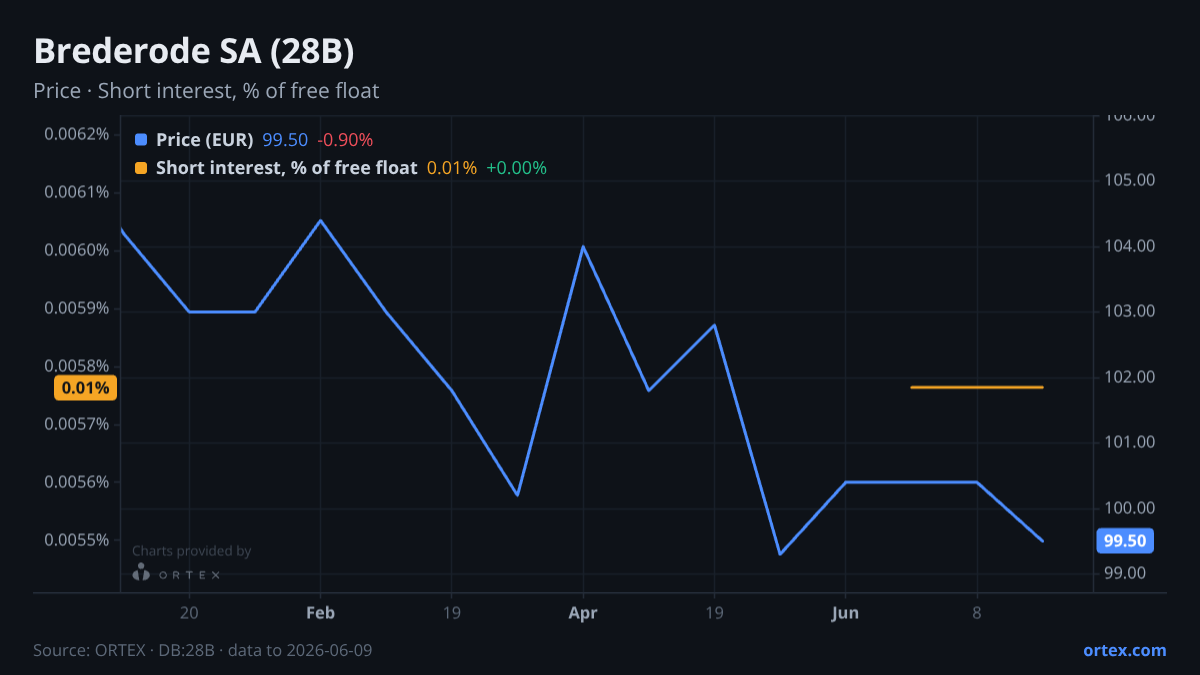The height and width of the screenshot is (675, 1200).
Task: Click the Feb label on the date axis
Action: pos(320,613)
